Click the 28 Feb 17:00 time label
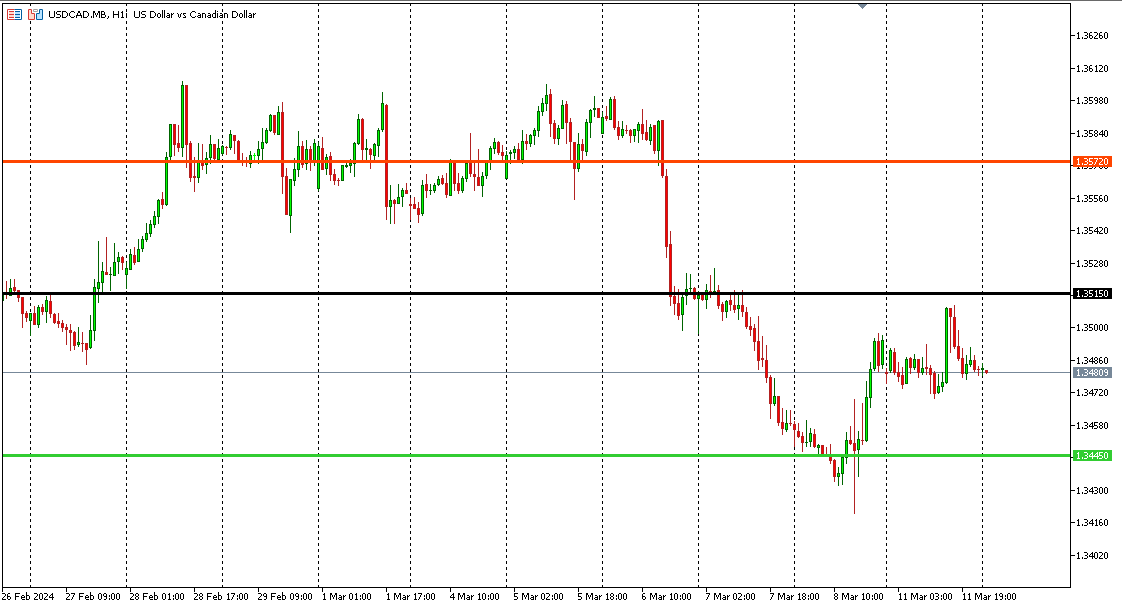 click(221, 596)
